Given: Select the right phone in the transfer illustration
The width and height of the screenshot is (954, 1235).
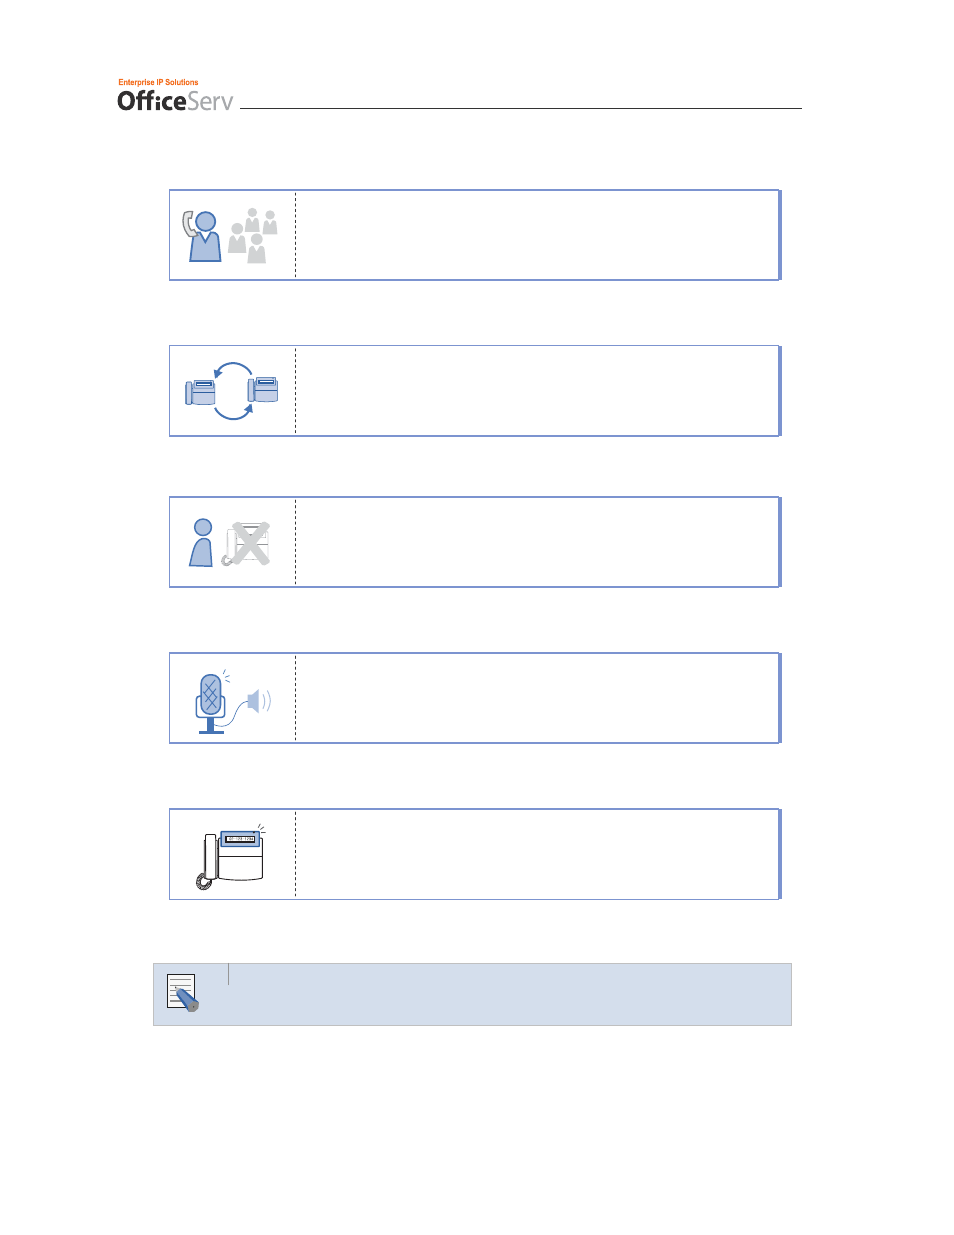Looking at the screenshot, I should click(x=263, y=389).
